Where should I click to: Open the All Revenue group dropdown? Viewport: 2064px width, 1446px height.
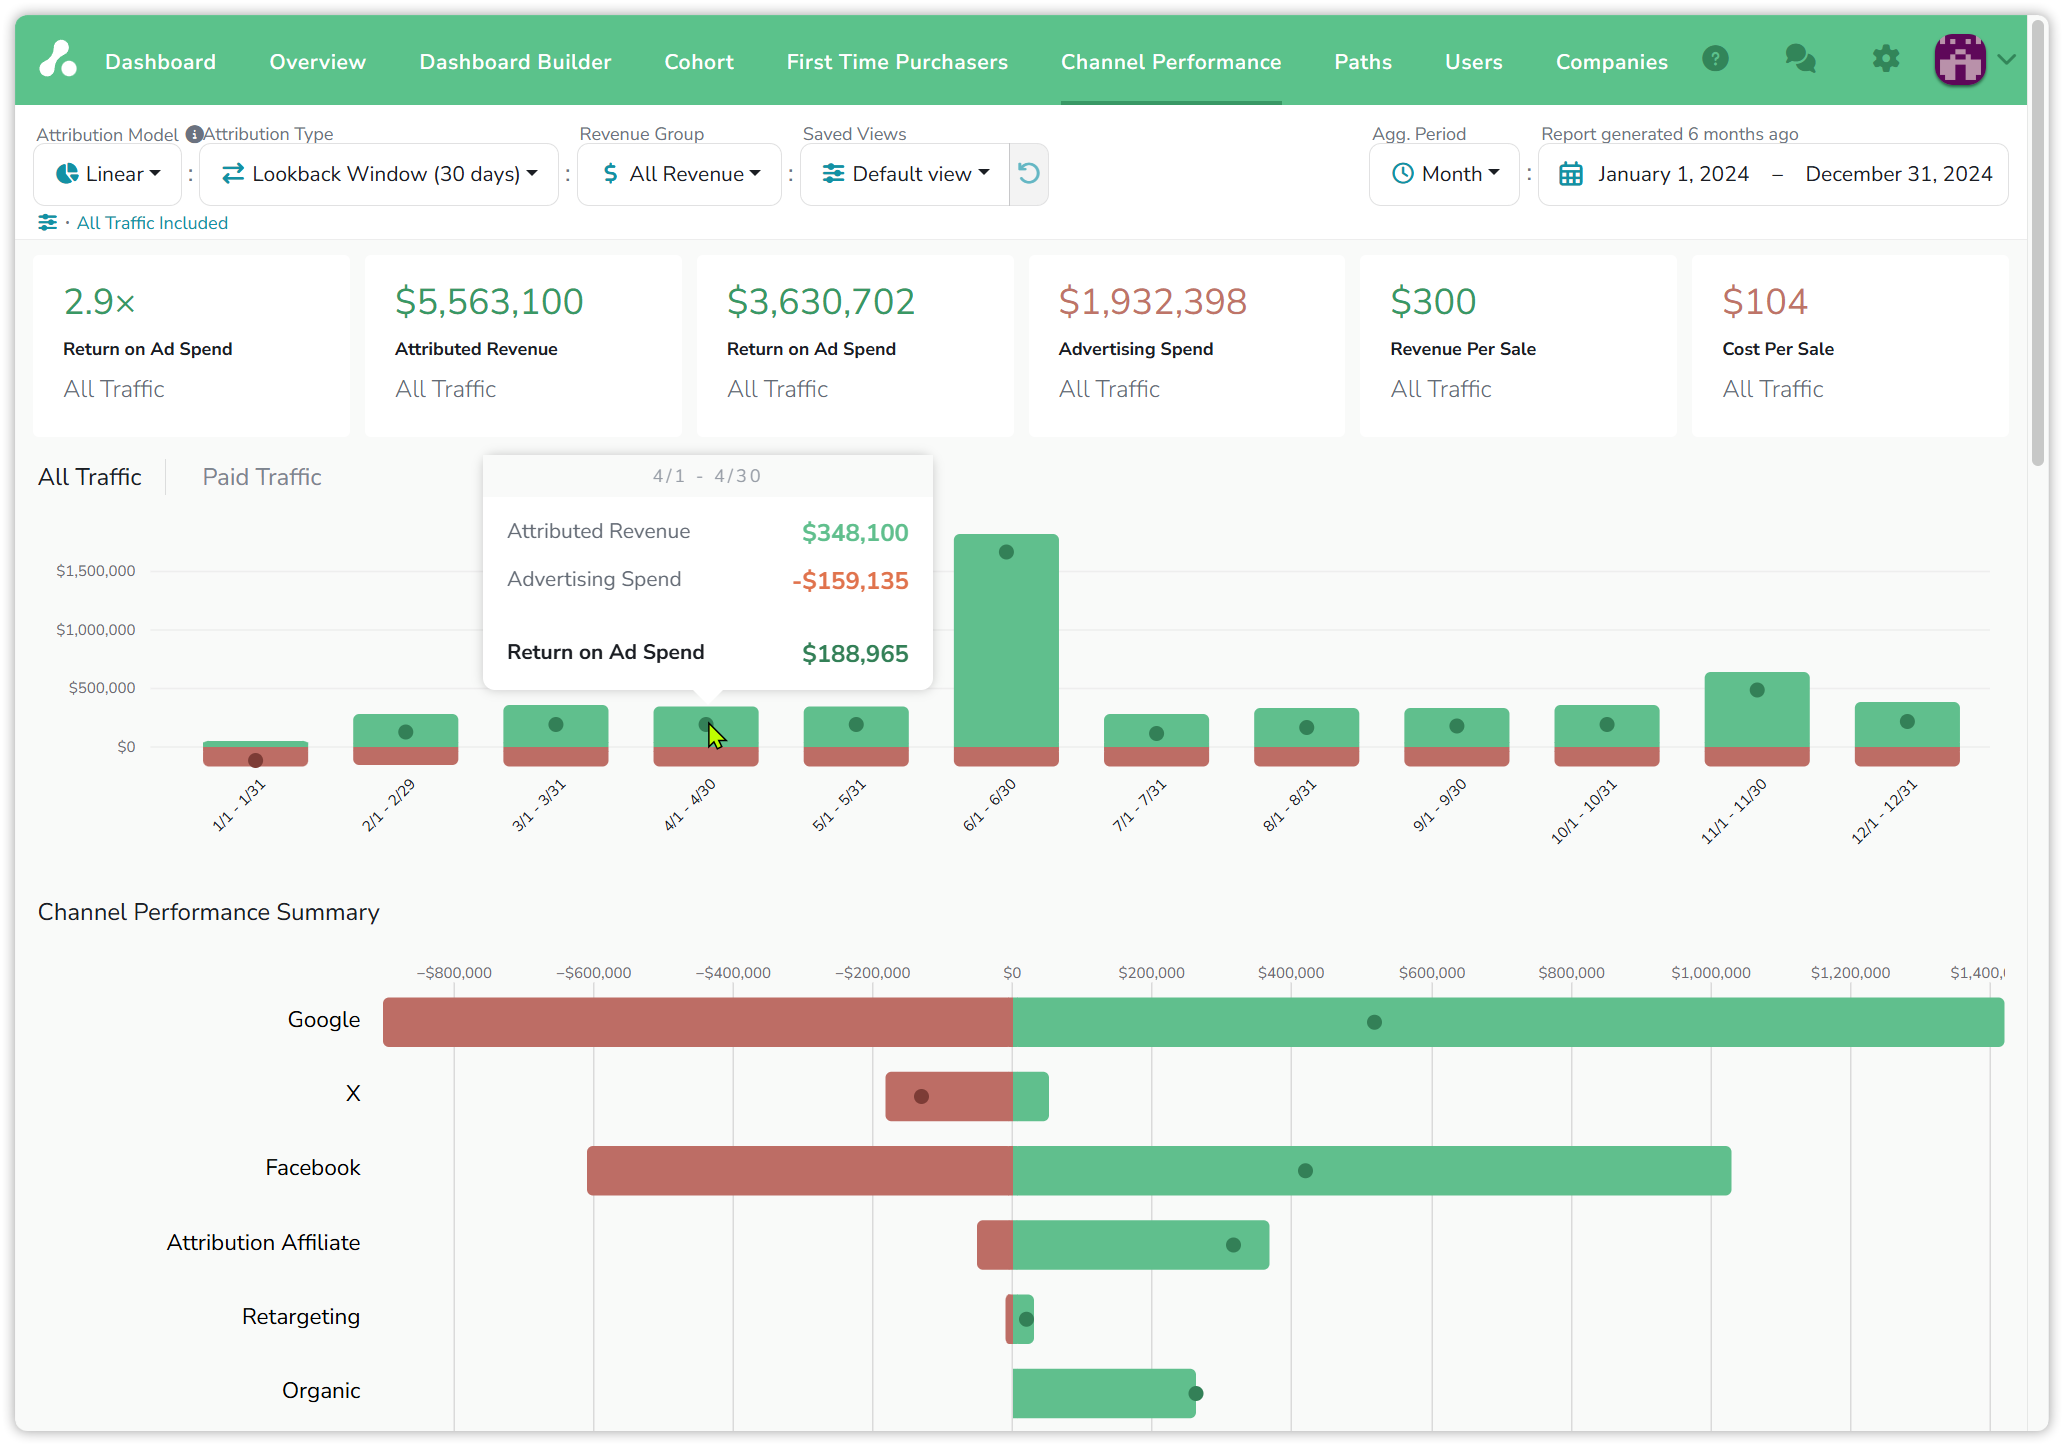(x=679, y=174)
